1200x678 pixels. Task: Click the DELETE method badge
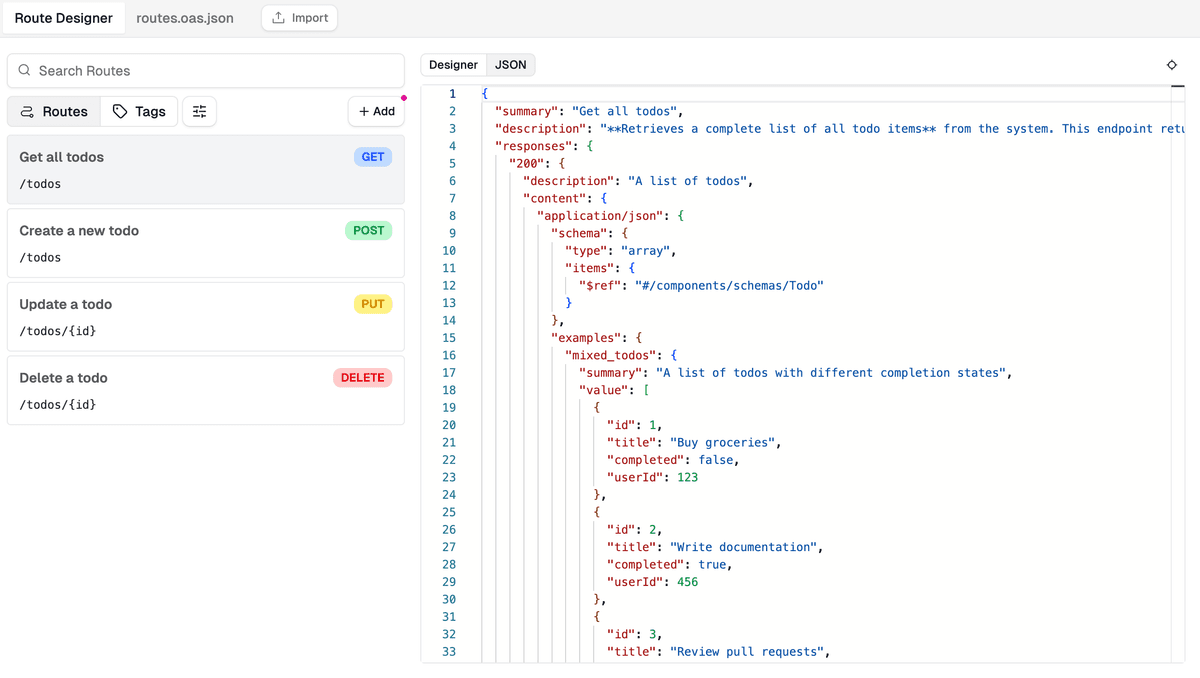click(x=362, y=378)
